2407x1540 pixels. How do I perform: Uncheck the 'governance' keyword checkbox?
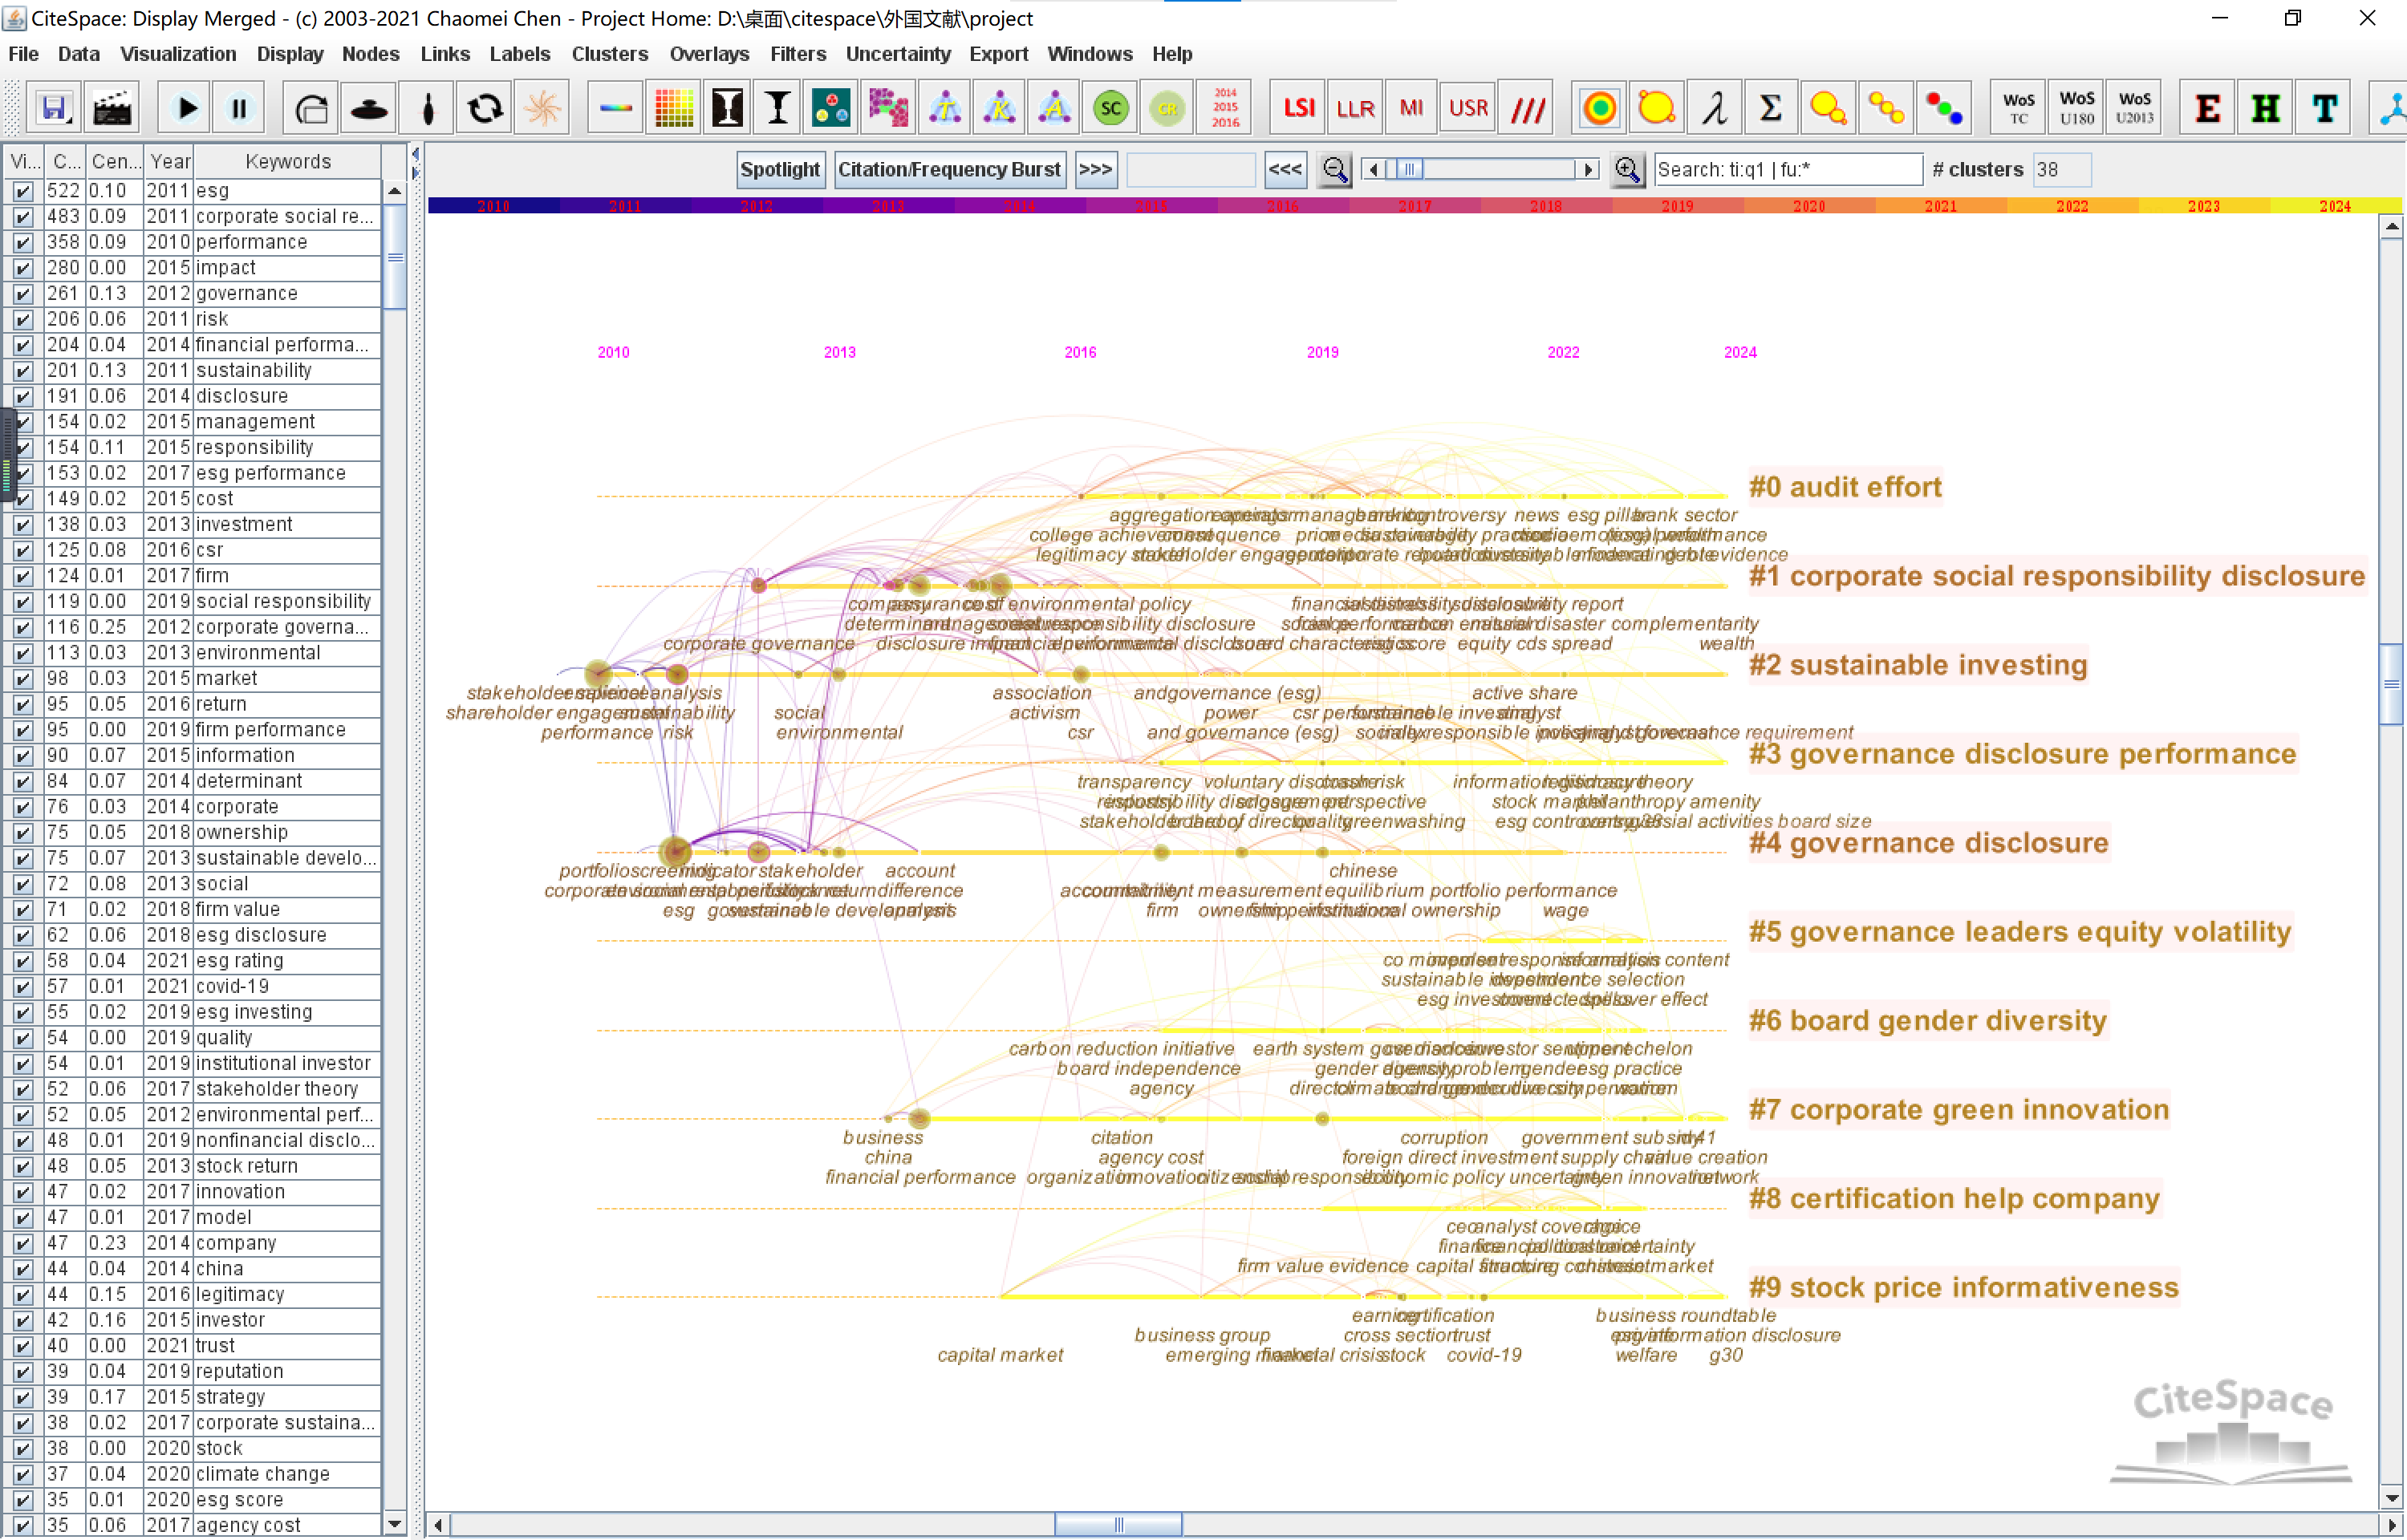tap(22, 294)
